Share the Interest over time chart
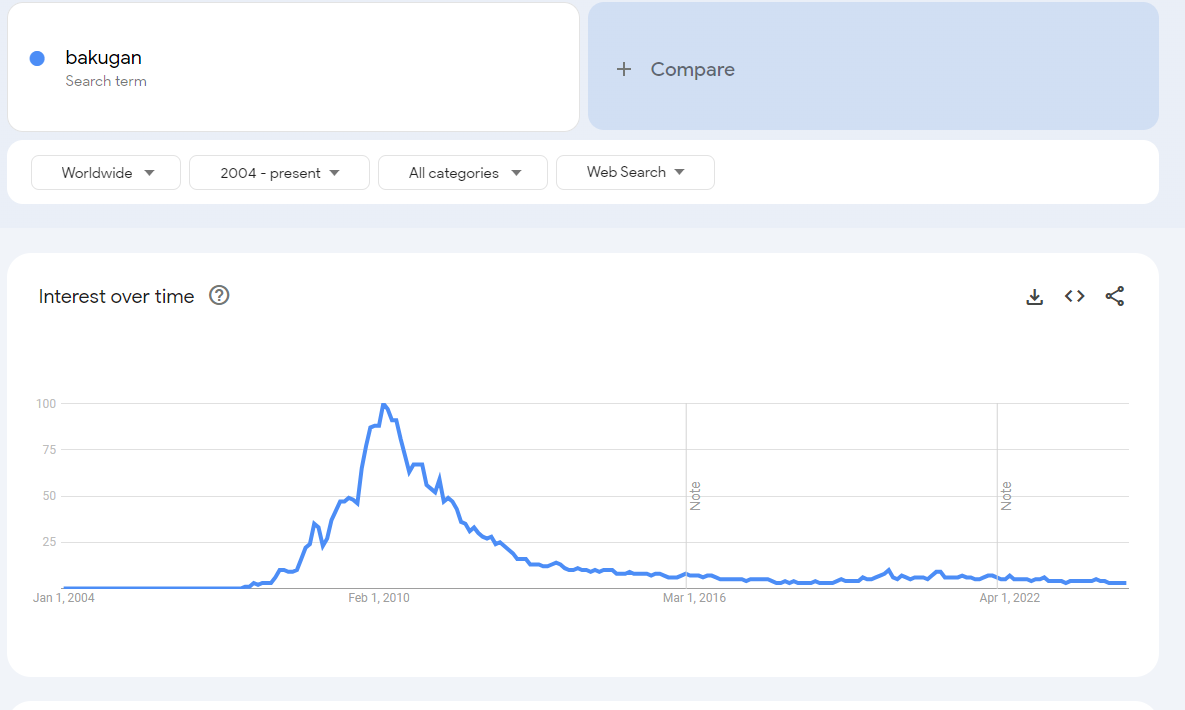This screenshot has height=710, width=1185. pyautogui.click(x=1115, y=296)
